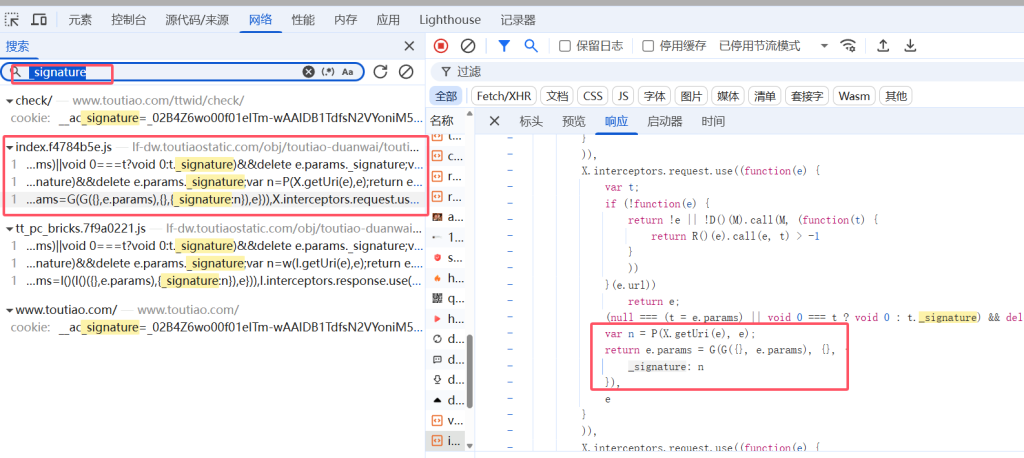Collapse index.f4784b5e.js search results
The height and width of the screenshot is (458, 1024).
(9, 147)
